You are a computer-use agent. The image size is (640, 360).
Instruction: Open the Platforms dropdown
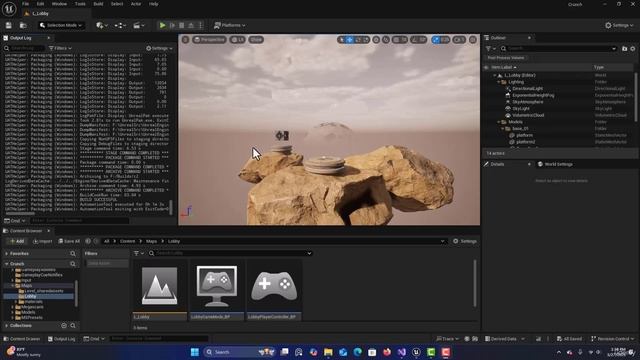coord(230,25)
